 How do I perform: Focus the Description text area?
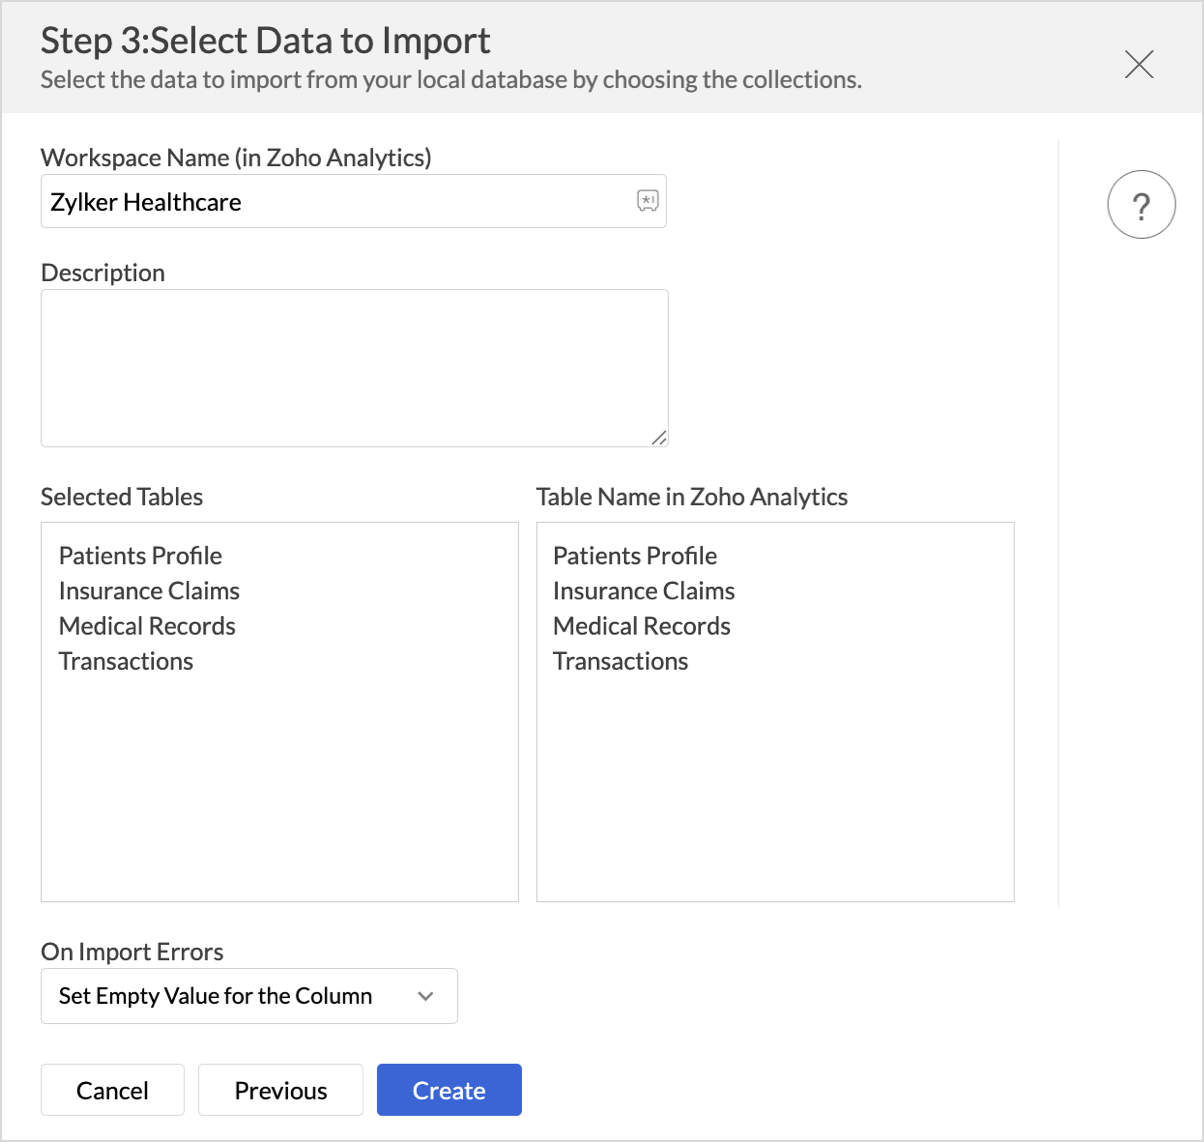(x=354, y=367)
